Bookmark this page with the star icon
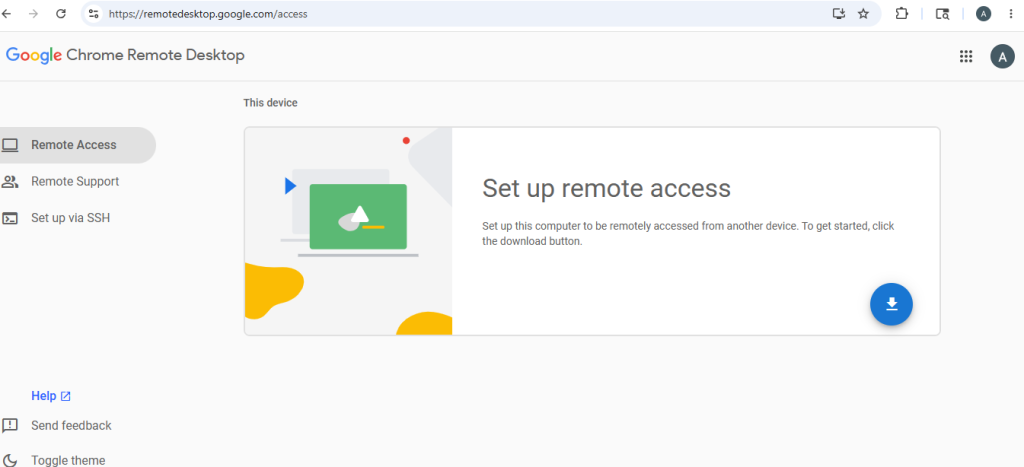 pyautogui.click(x=863, y=14)
